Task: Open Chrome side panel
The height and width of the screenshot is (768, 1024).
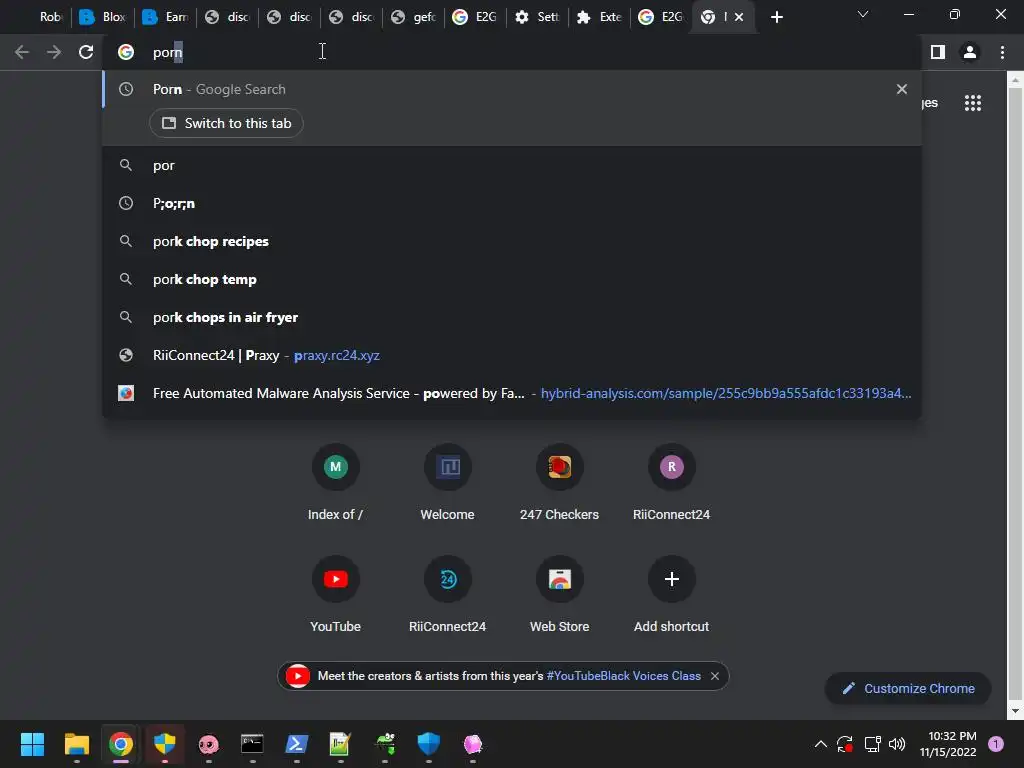Action: click(938, 52)
